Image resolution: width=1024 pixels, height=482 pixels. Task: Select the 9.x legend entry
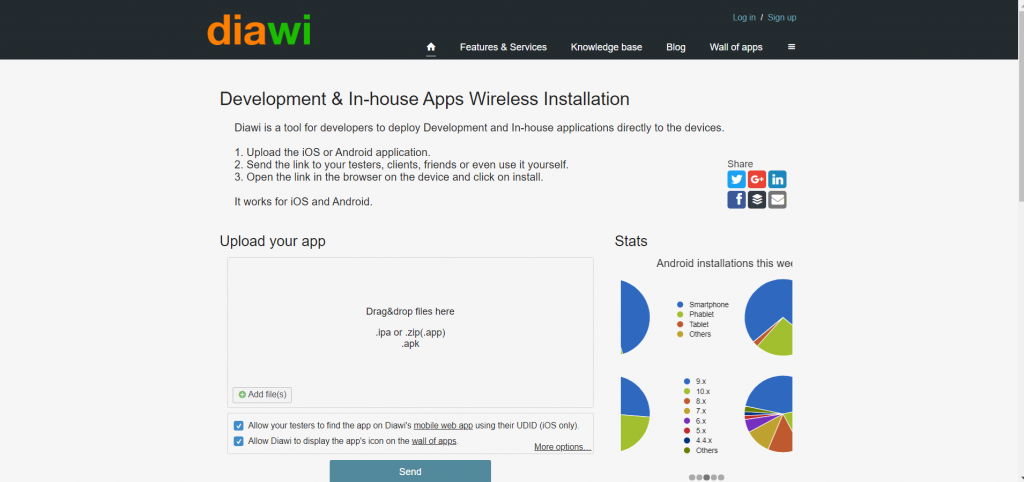point(695,381)
